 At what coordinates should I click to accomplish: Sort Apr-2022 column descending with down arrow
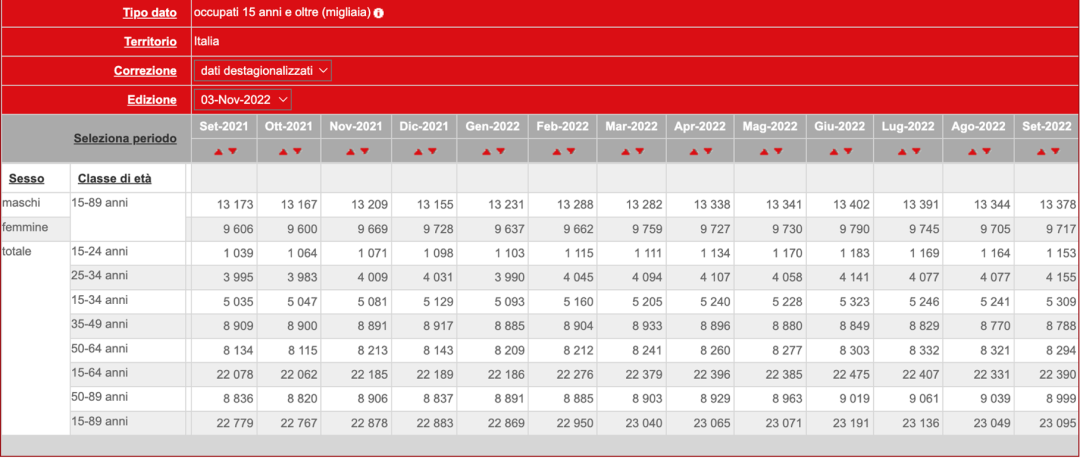708,152
